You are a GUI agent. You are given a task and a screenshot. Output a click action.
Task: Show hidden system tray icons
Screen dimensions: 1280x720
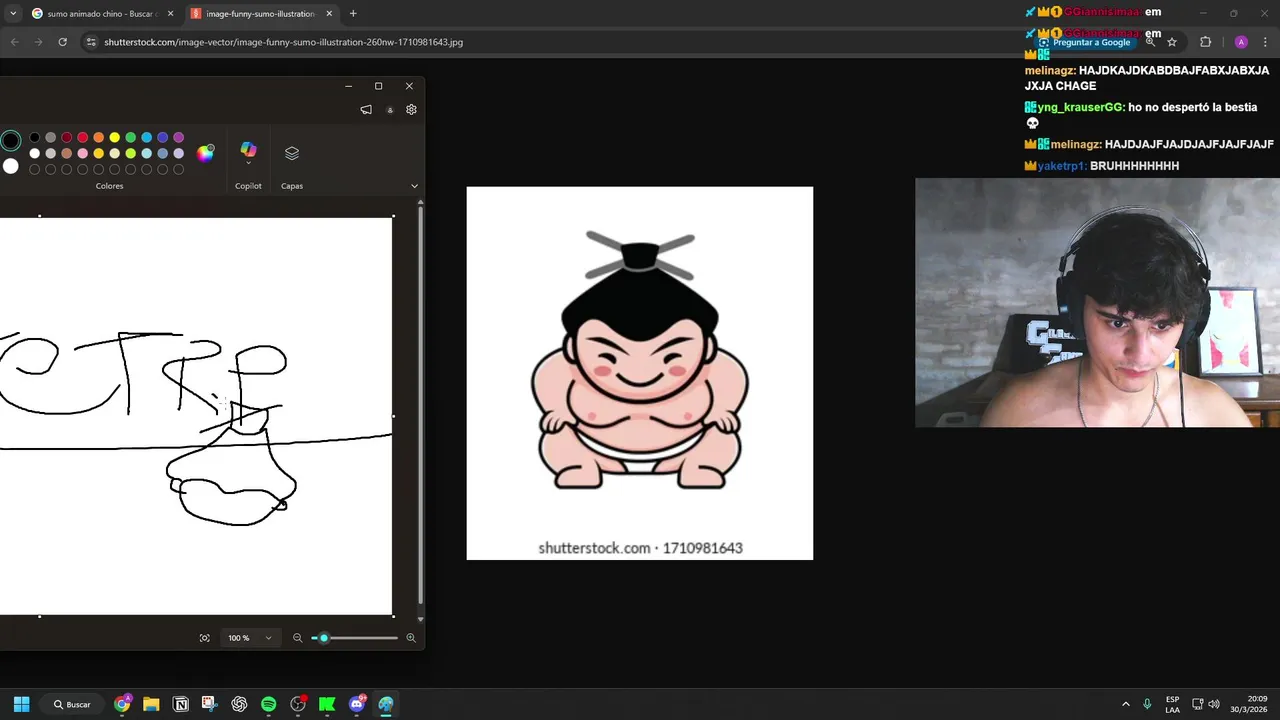click(x=1126, y=704)
